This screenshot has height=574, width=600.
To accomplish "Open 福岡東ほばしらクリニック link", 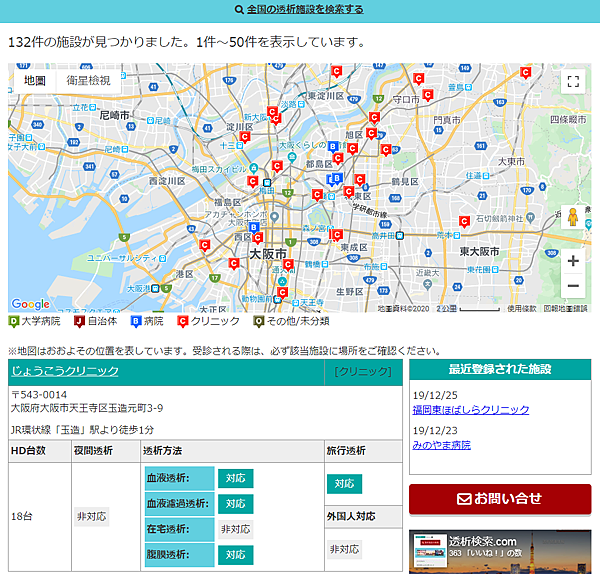I will coord(471,409).
